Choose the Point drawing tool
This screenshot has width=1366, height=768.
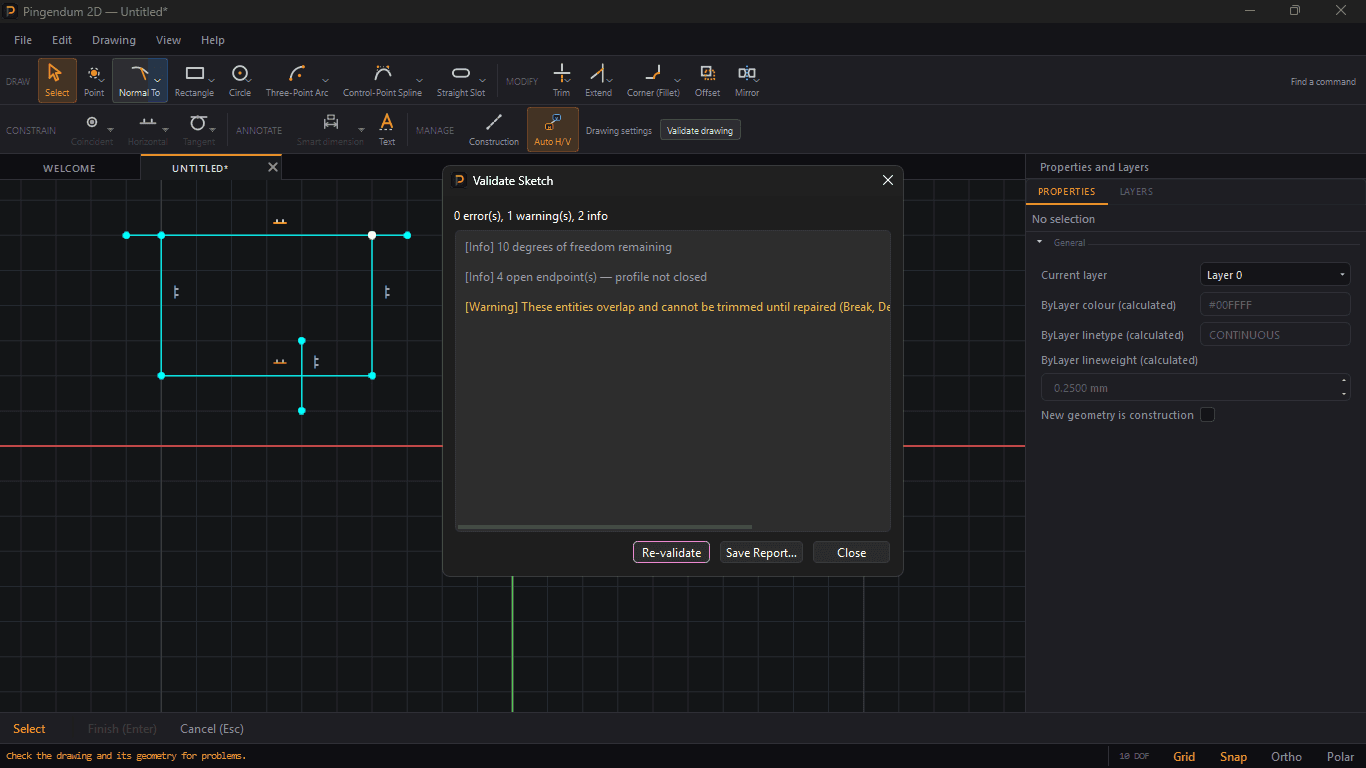click(x=94, y=80)
